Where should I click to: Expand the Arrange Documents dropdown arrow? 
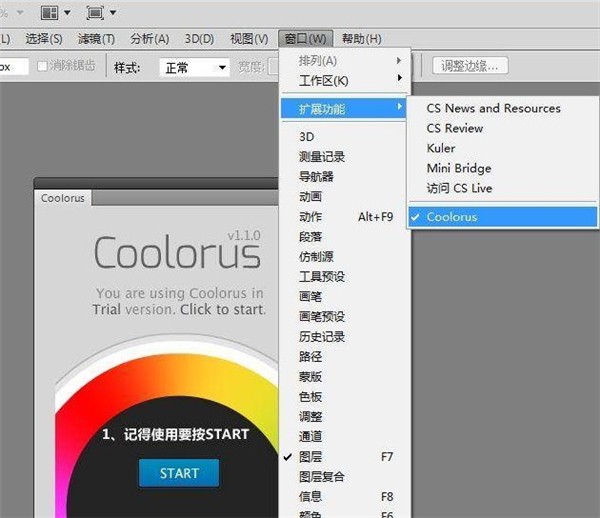tap(67, 13)
